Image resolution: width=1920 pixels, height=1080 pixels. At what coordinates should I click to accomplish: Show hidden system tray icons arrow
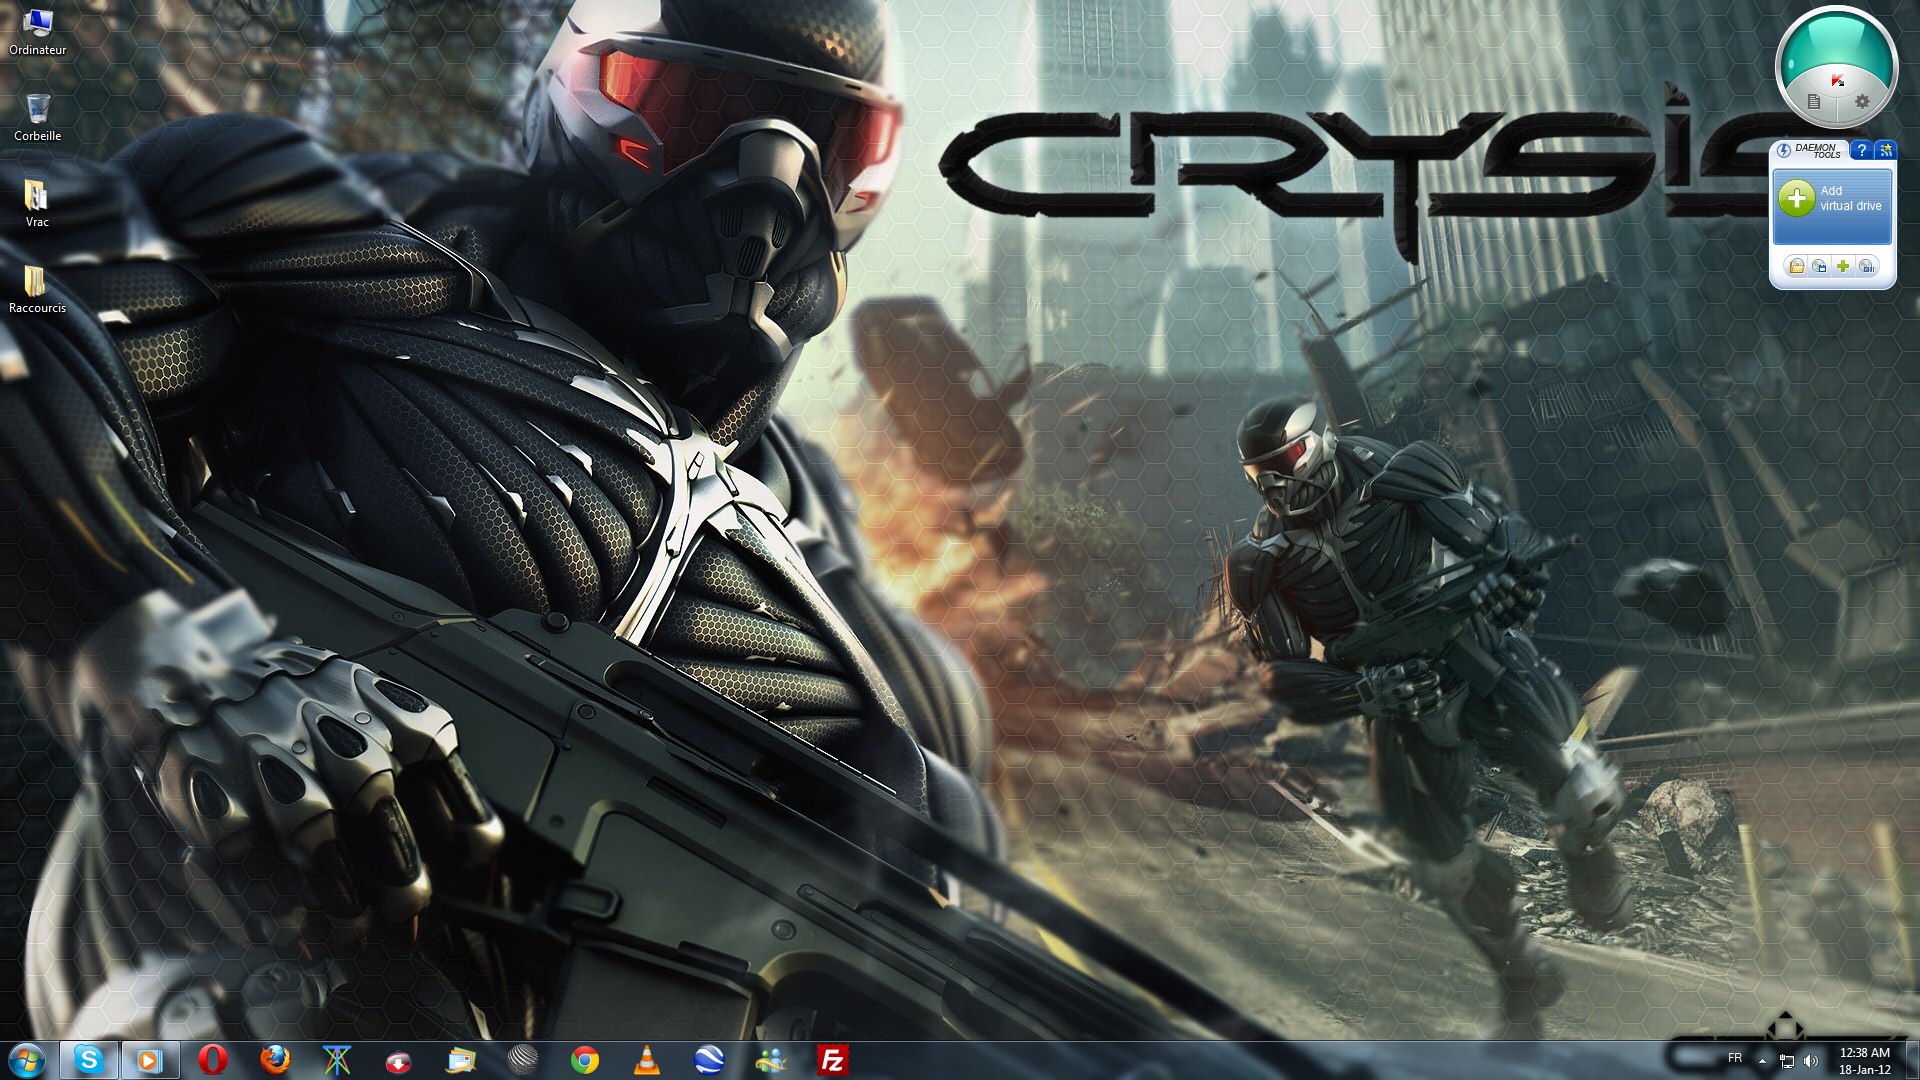(1762, 1060)
